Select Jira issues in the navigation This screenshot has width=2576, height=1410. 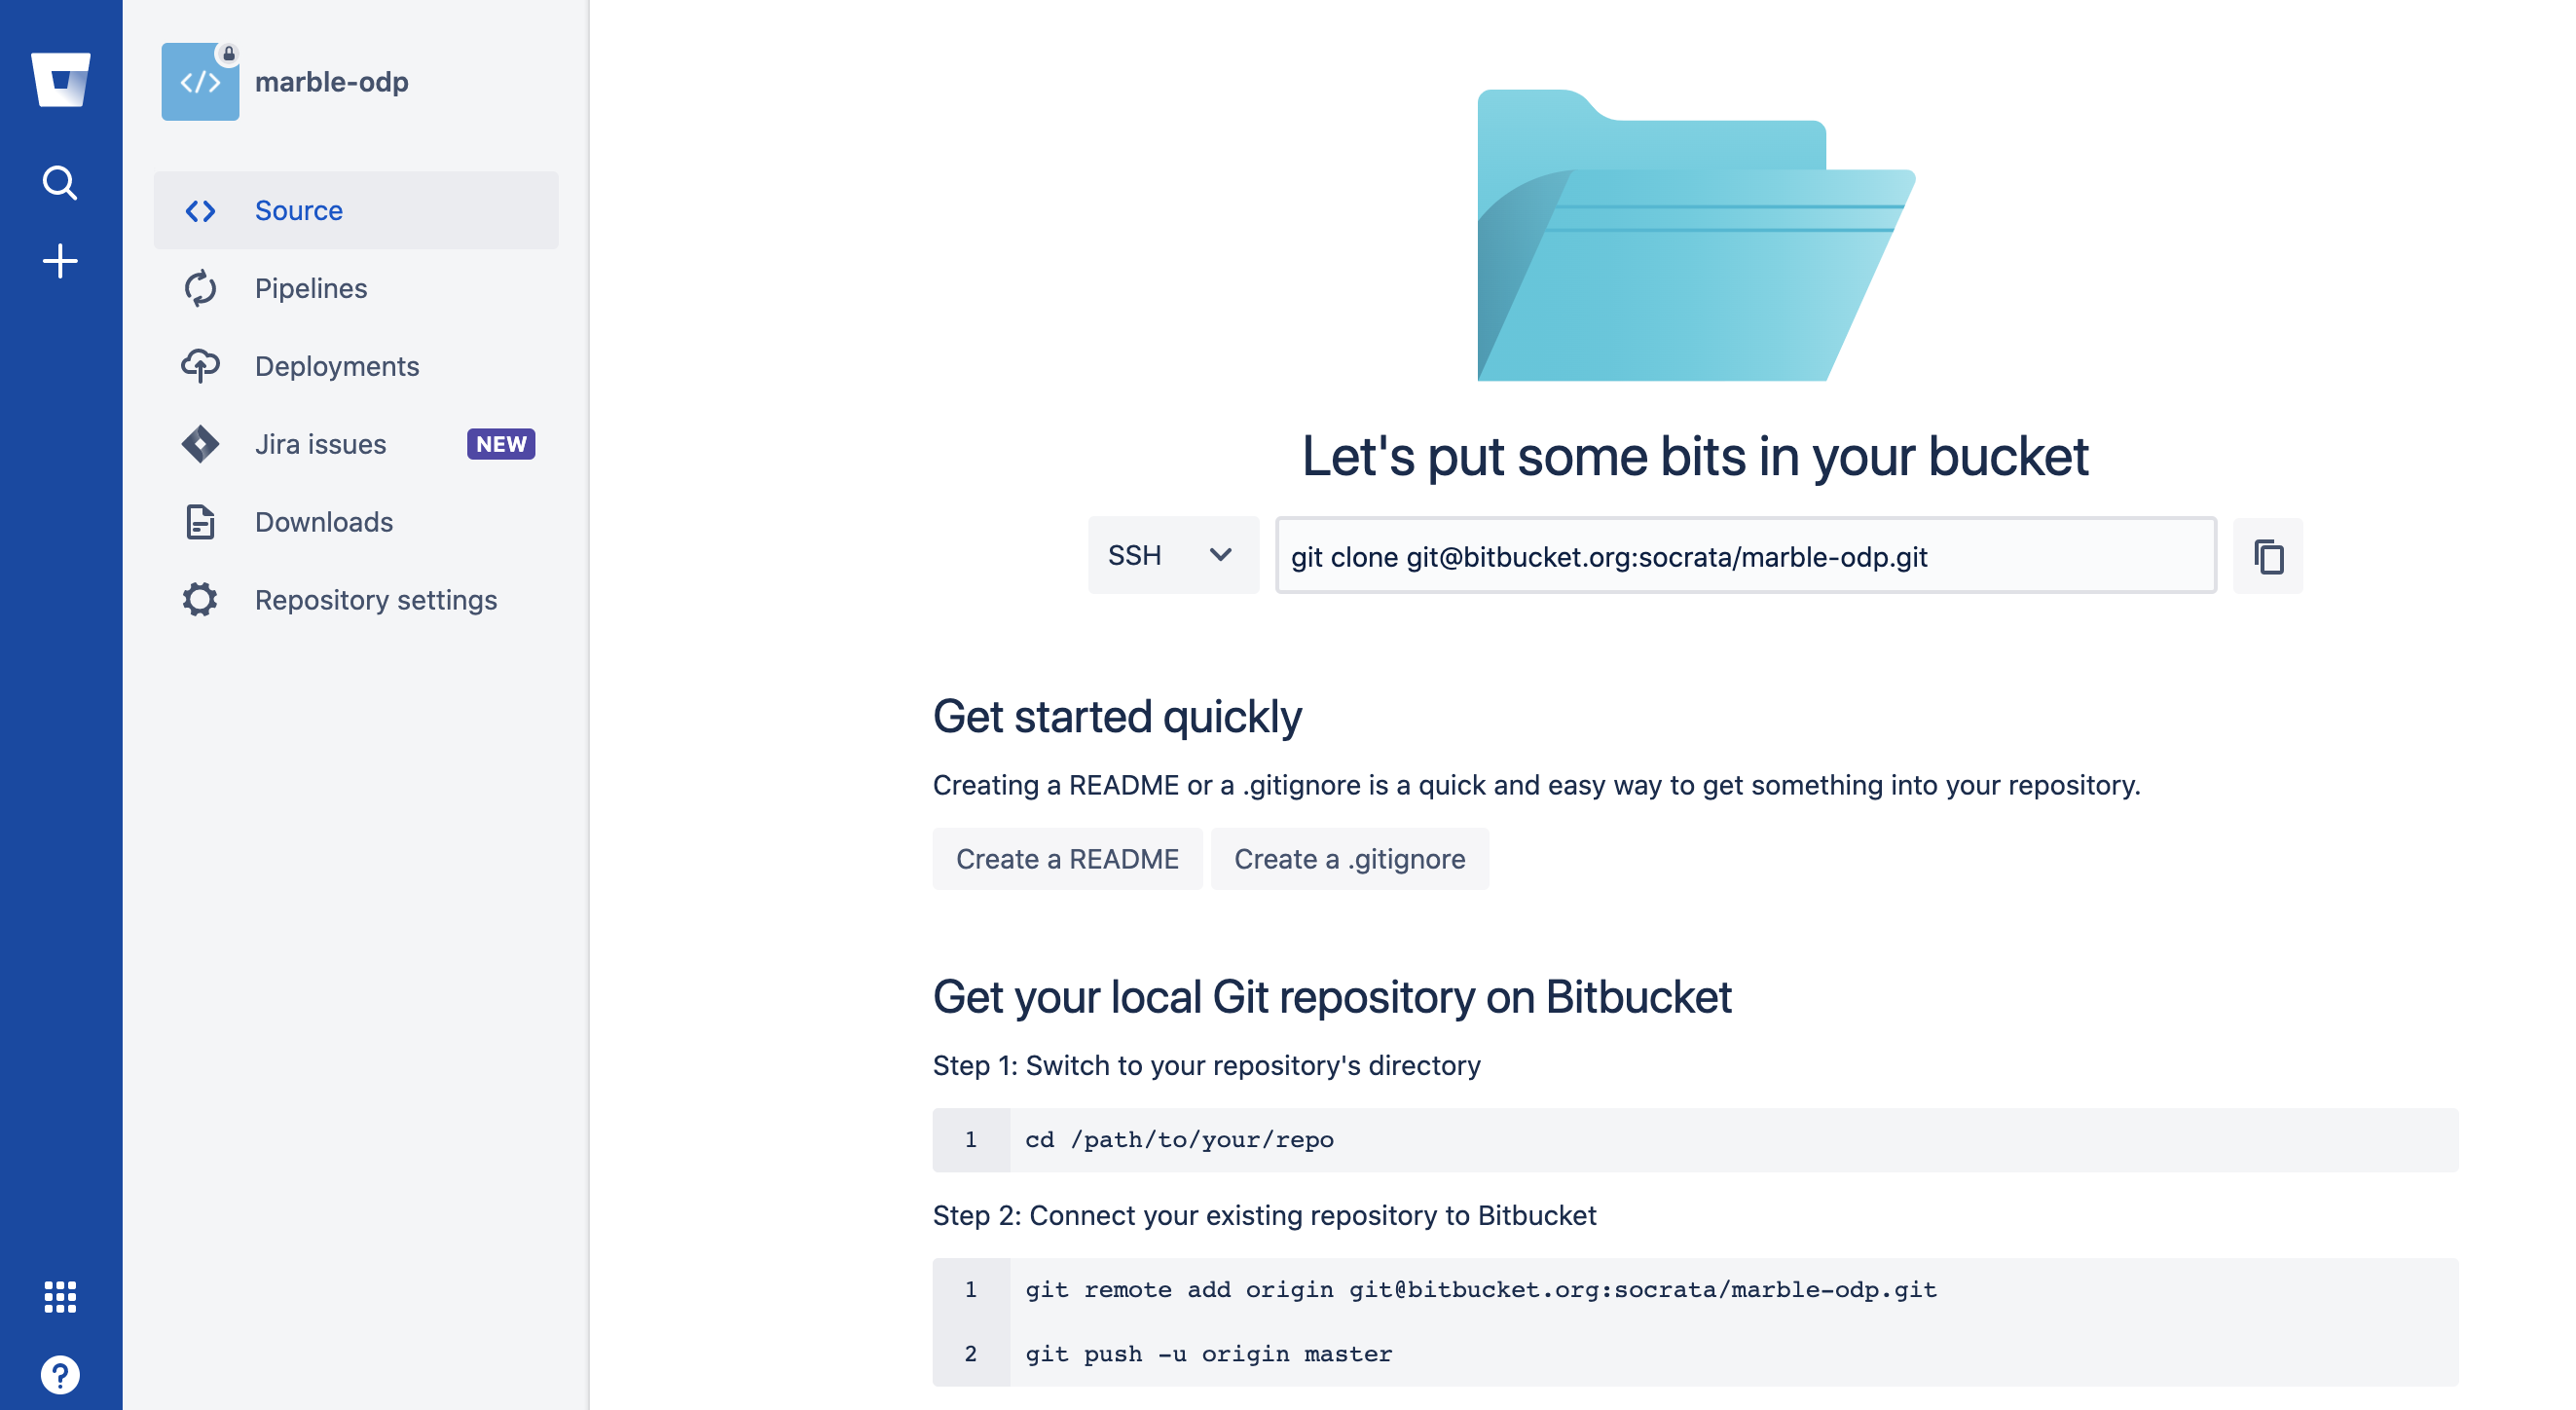[356, 444]
